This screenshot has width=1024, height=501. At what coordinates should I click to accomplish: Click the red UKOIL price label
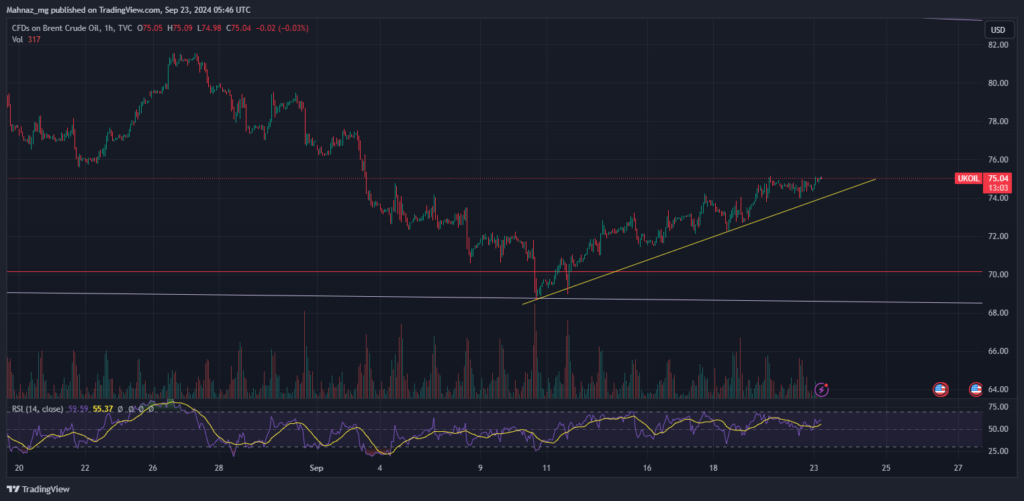click(967, 178)
